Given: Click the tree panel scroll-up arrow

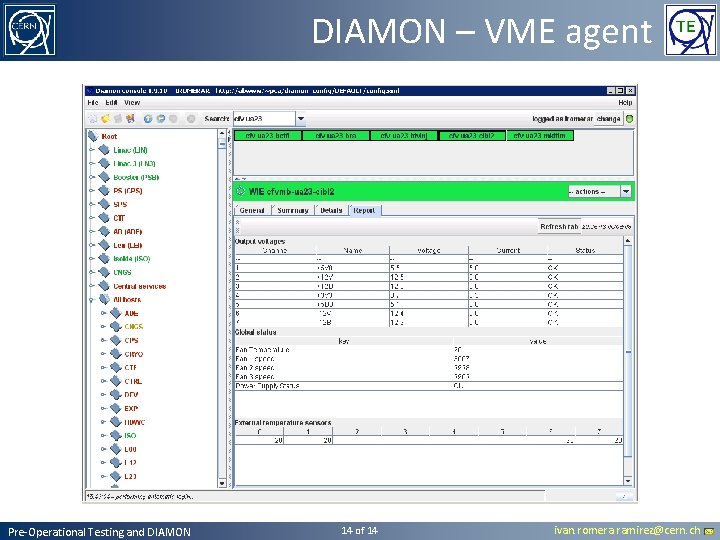Looking at the screenshot, I should click(222, 134).
